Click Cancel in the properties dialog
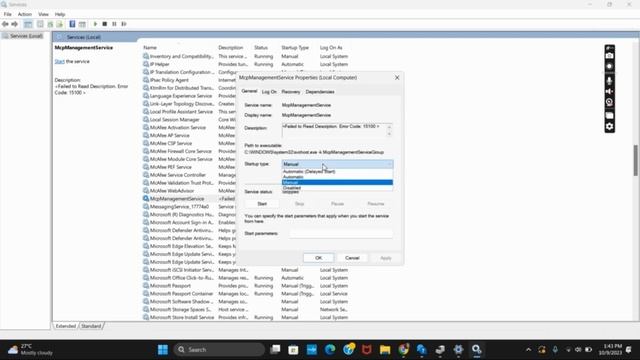The height and width of the screenshot is (360, 640). pos(352,258)
